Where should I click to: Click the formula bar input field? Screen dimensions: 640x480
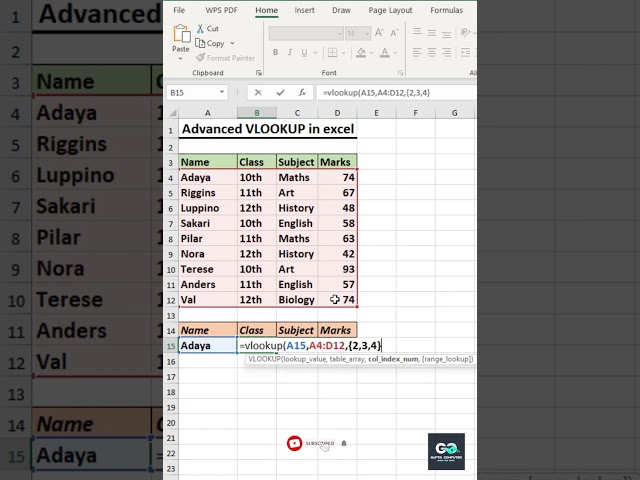tap(396, 93)
